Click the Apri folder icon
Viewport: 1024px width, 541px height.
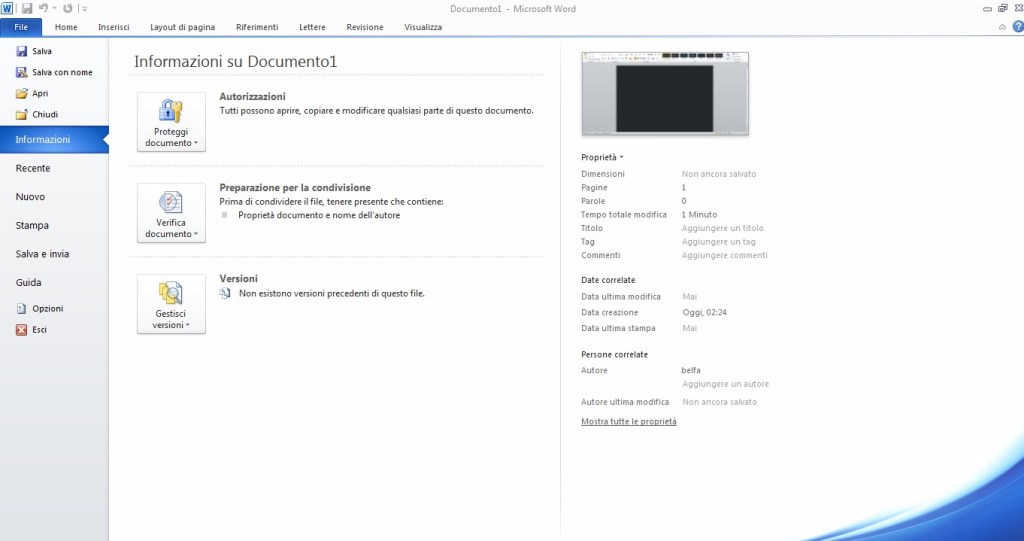coord(22,93)
